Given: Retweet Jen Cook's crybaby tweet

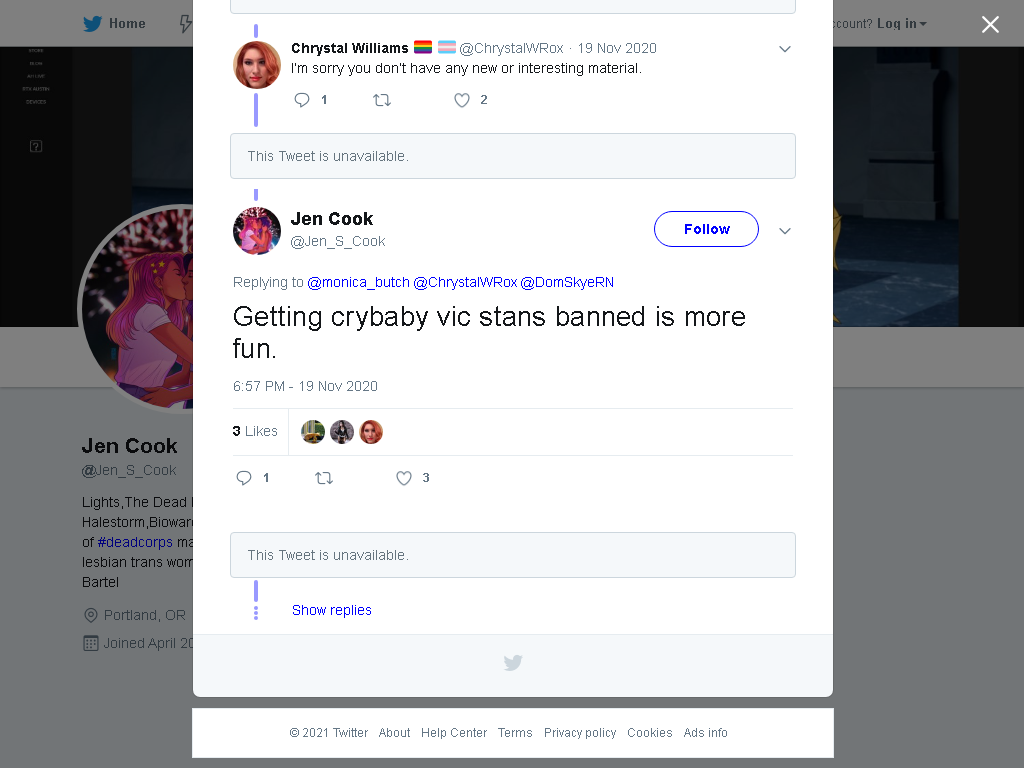Looking at the screenshot, I should click(324, 478).
